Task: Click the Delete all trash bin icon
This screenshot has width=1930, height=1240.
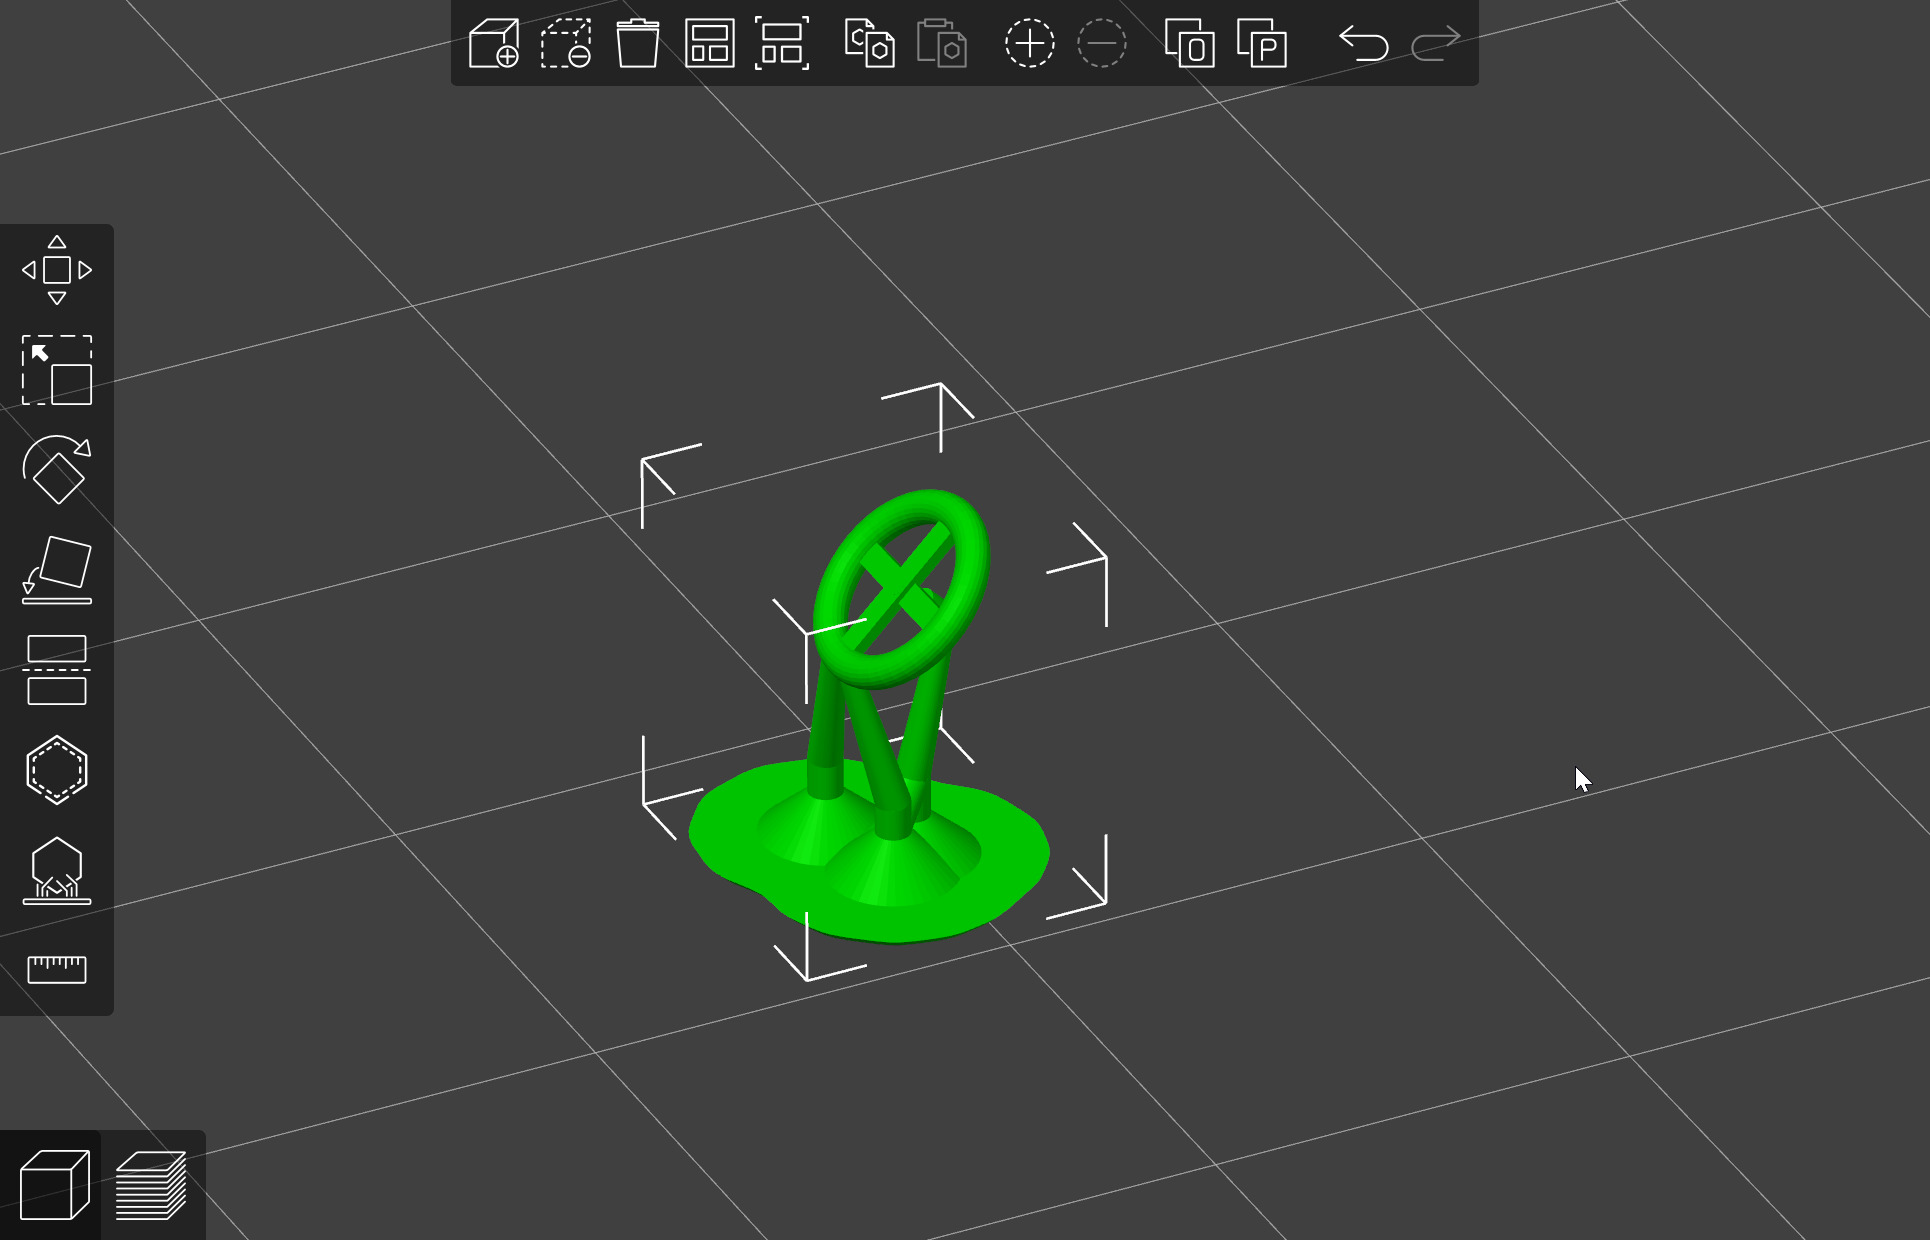Action: click(x=637, y=43)
